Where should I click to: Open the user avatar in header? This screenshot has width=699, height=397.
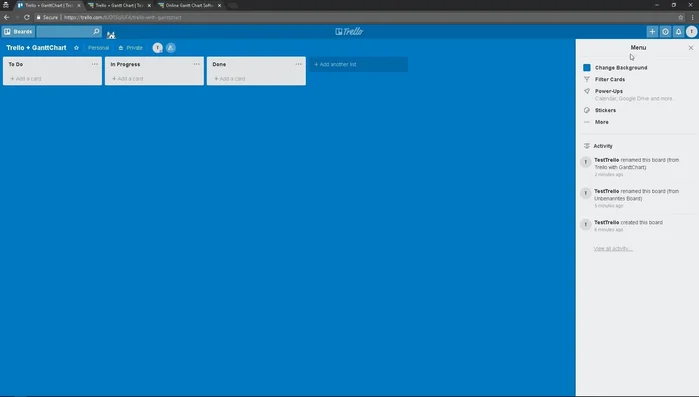point(691,32)
